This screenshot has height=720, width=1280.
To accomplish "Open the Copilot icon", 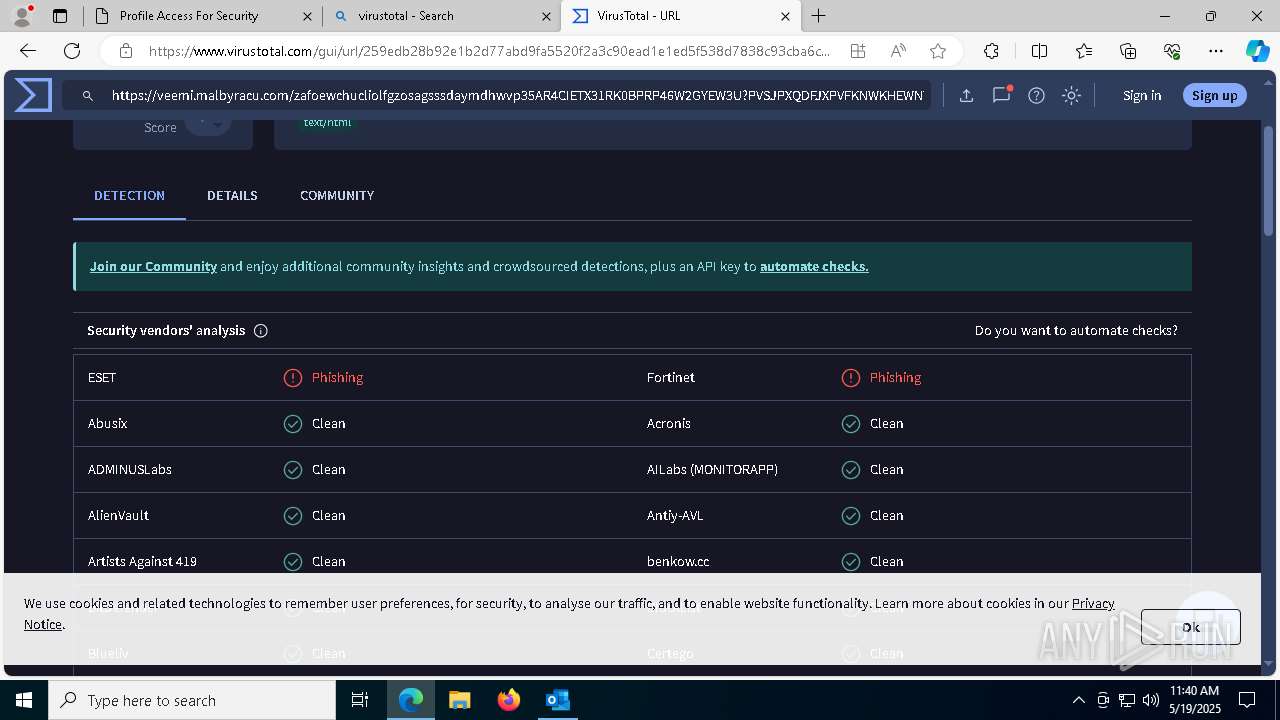I will click(x=1257, y=51).
